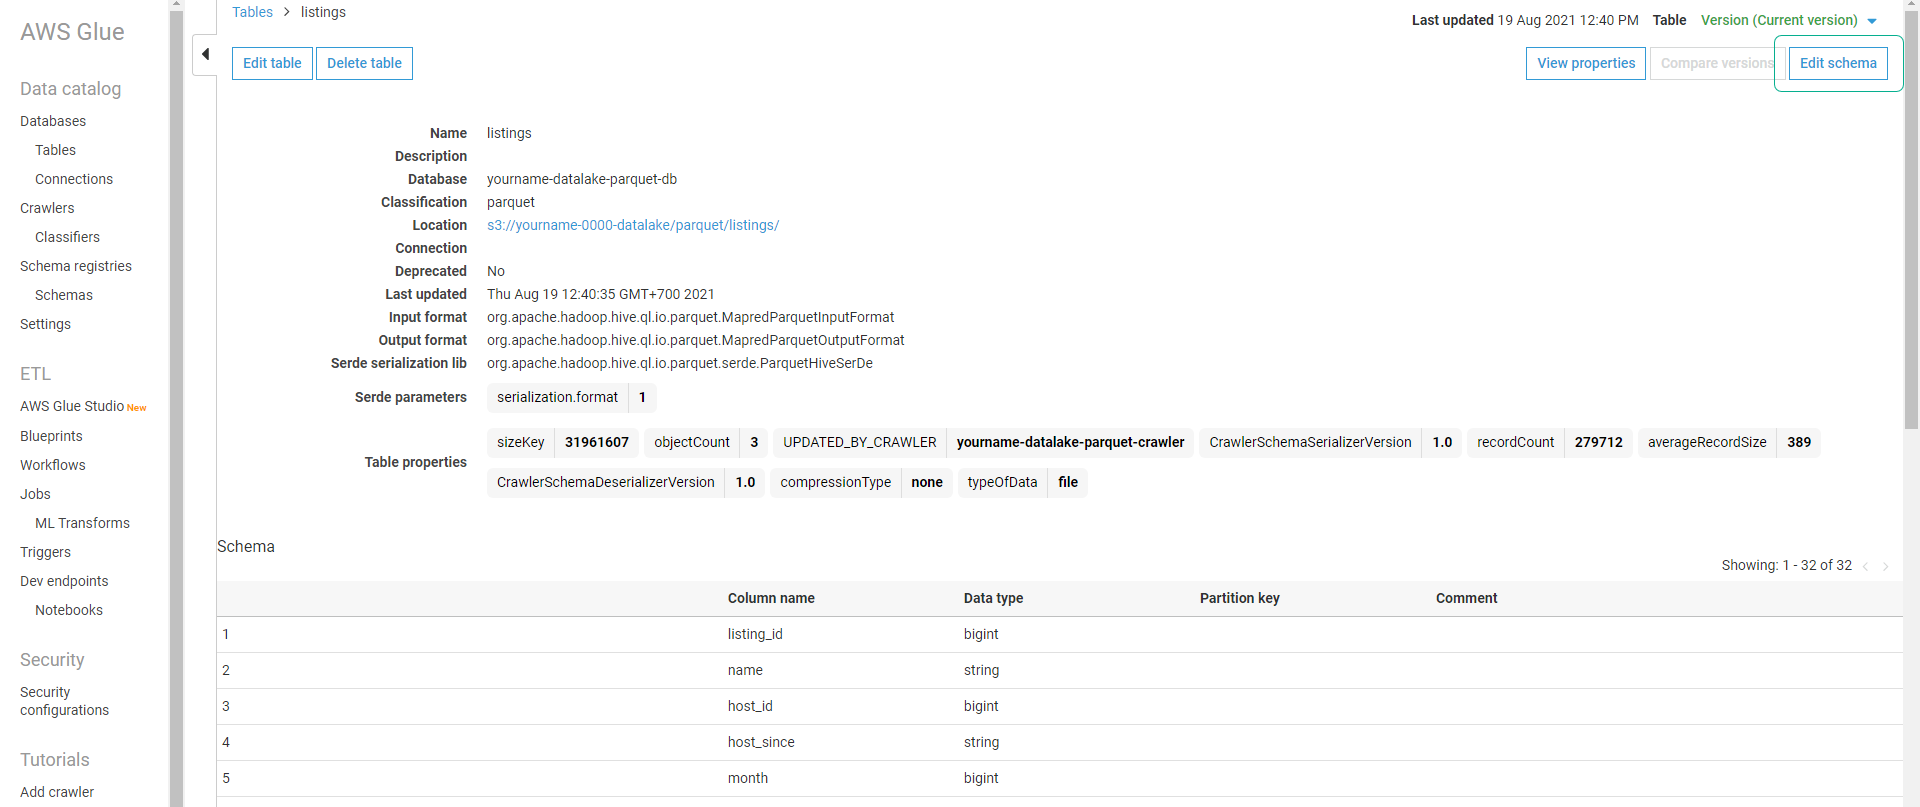
Task: Open AWS Glue Studio in the sidebar
Action: pos(72,406)
